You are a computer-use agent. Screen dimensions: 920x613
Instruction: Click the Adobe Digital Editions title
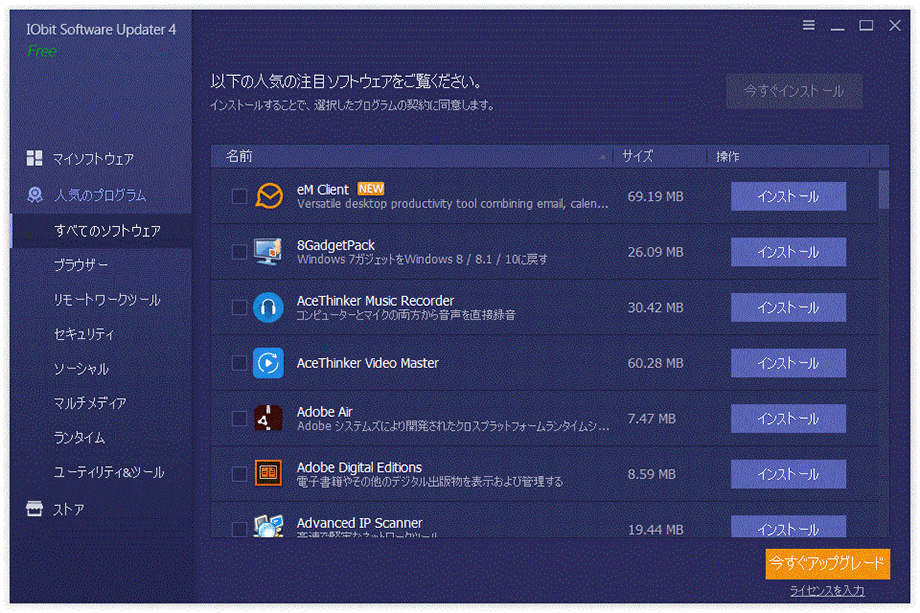click(x=359, y=467)
